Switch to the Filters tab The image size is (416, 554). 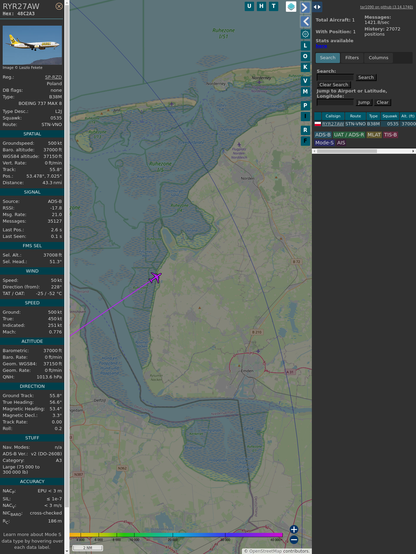pos(352,58)
